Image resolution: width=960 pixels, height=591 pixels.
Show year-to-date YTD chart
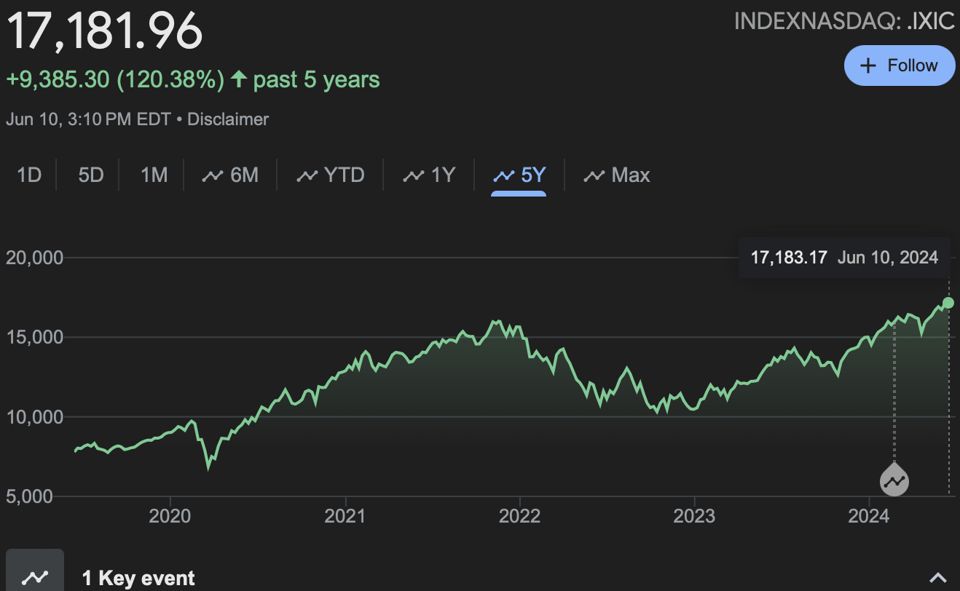pyautogui.click(x=331, y=175)
